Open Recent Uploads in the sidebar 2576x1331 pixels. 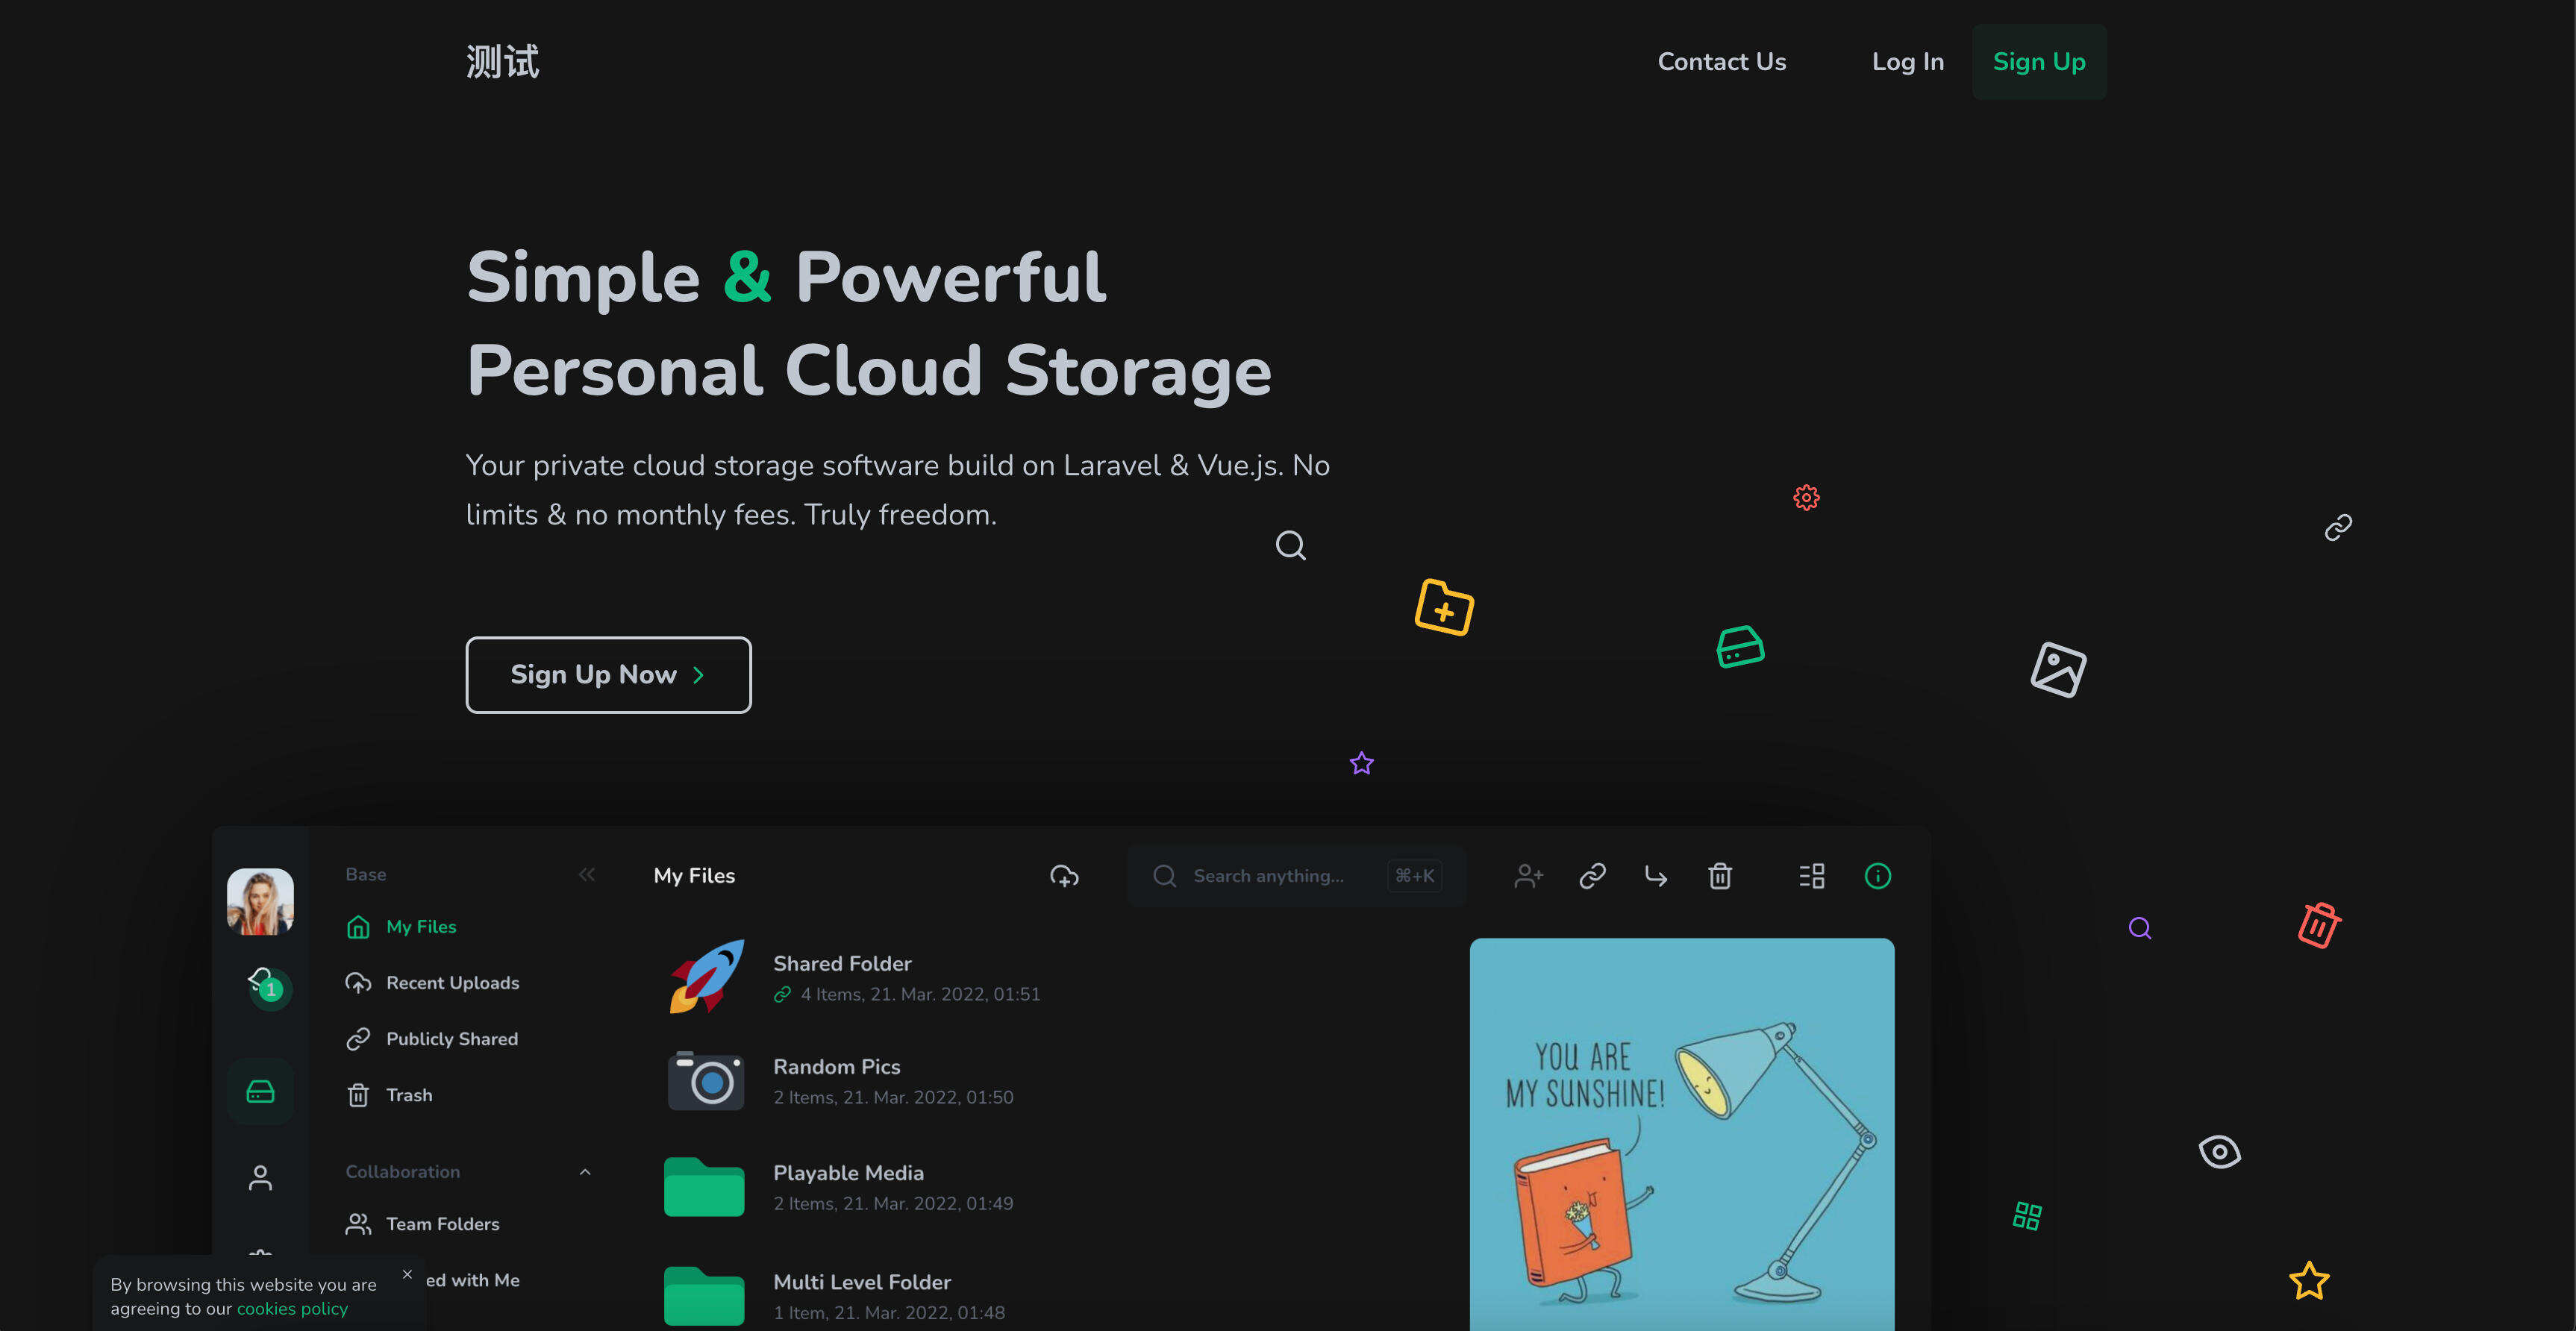point(452,982)
